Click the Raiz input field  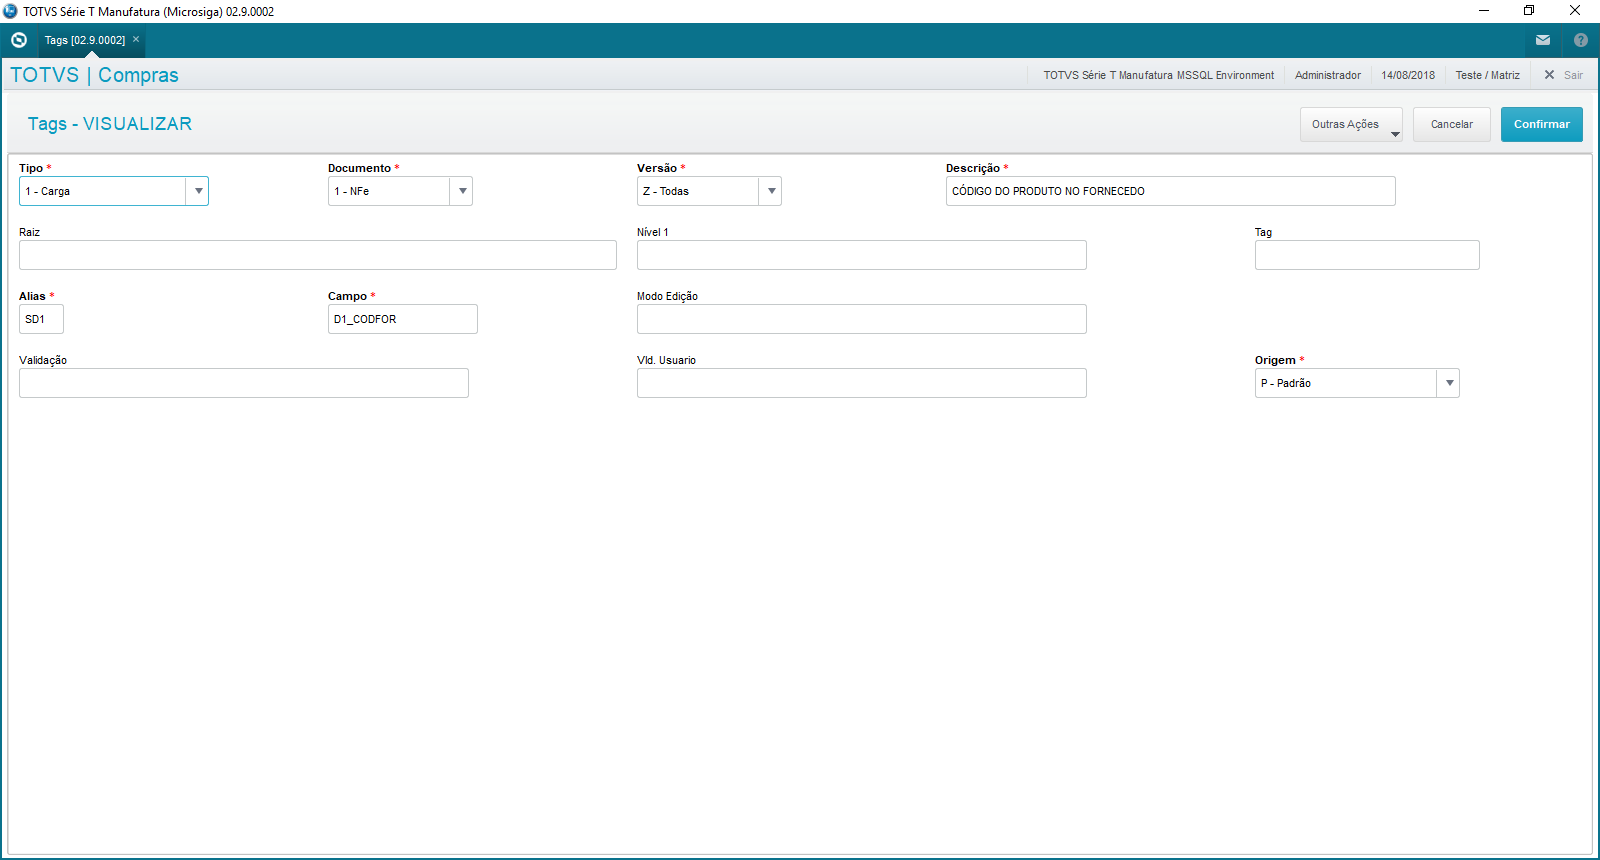(317, 255)
